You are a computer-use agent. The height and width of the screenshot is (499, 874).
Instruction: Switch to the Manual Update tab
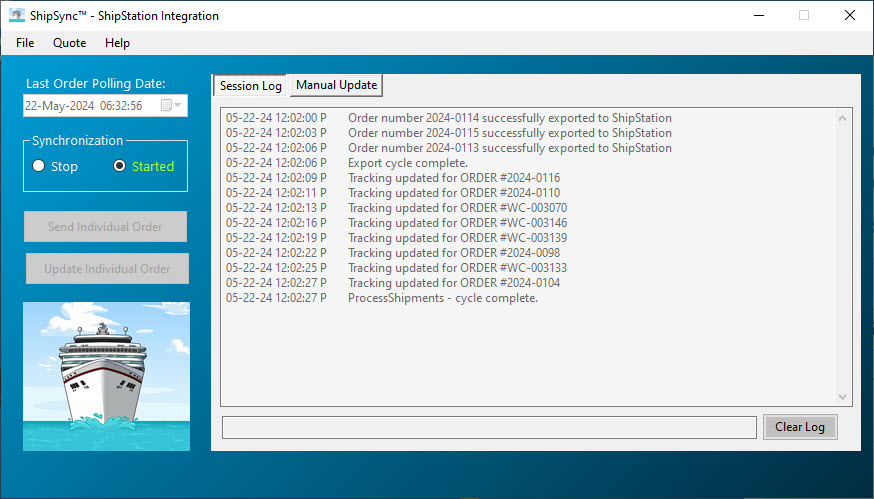click(337, 85)
